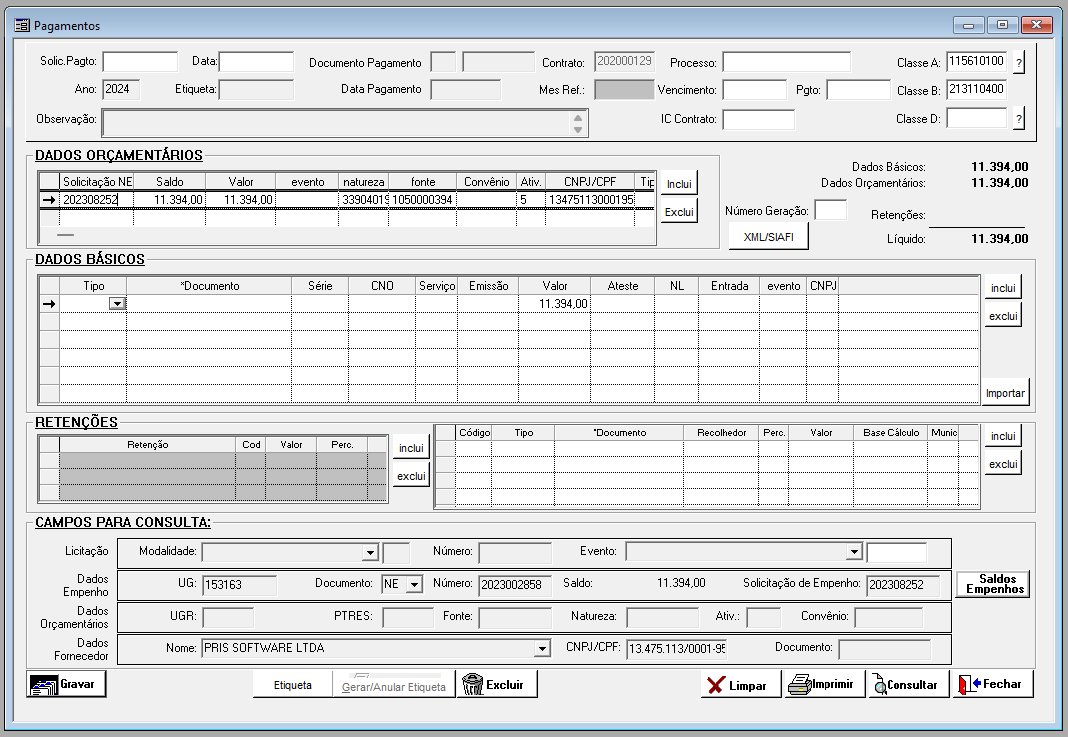Click the Excluir trash can button

[x=497, y=684]
